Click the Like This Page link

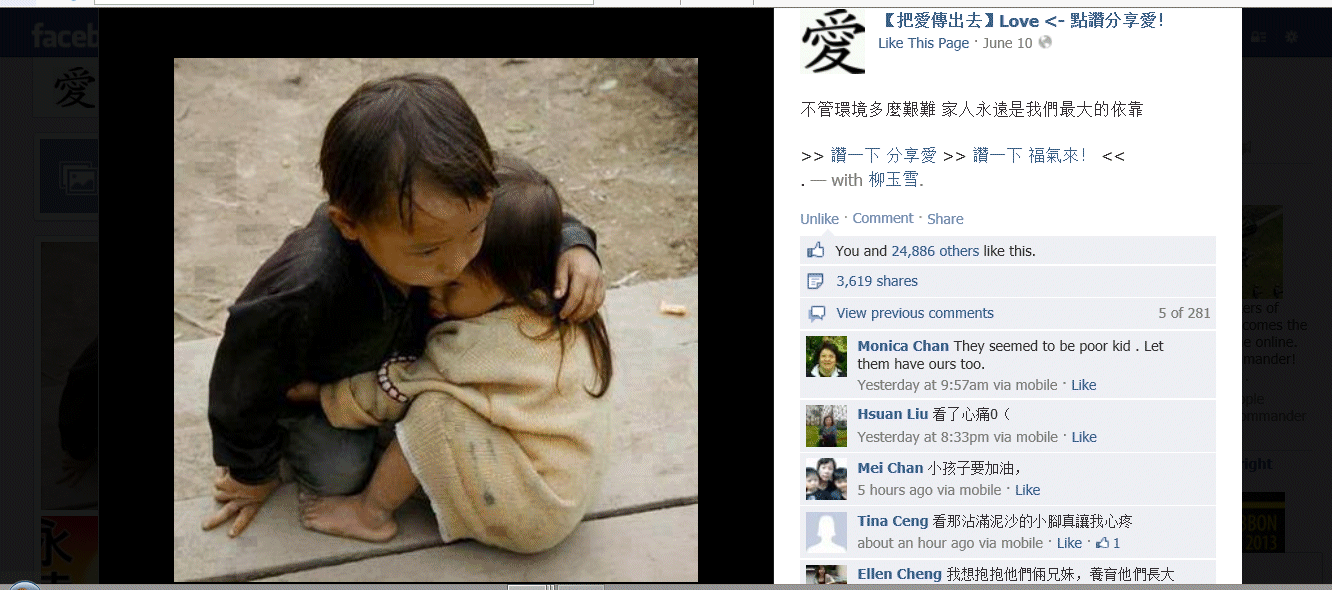[x=923, y=43]
